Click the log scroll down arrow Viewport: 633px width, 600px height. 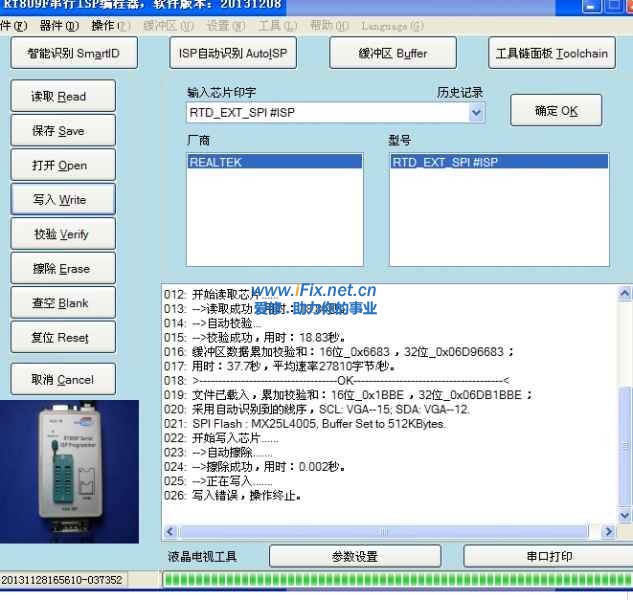coord(625,515)
